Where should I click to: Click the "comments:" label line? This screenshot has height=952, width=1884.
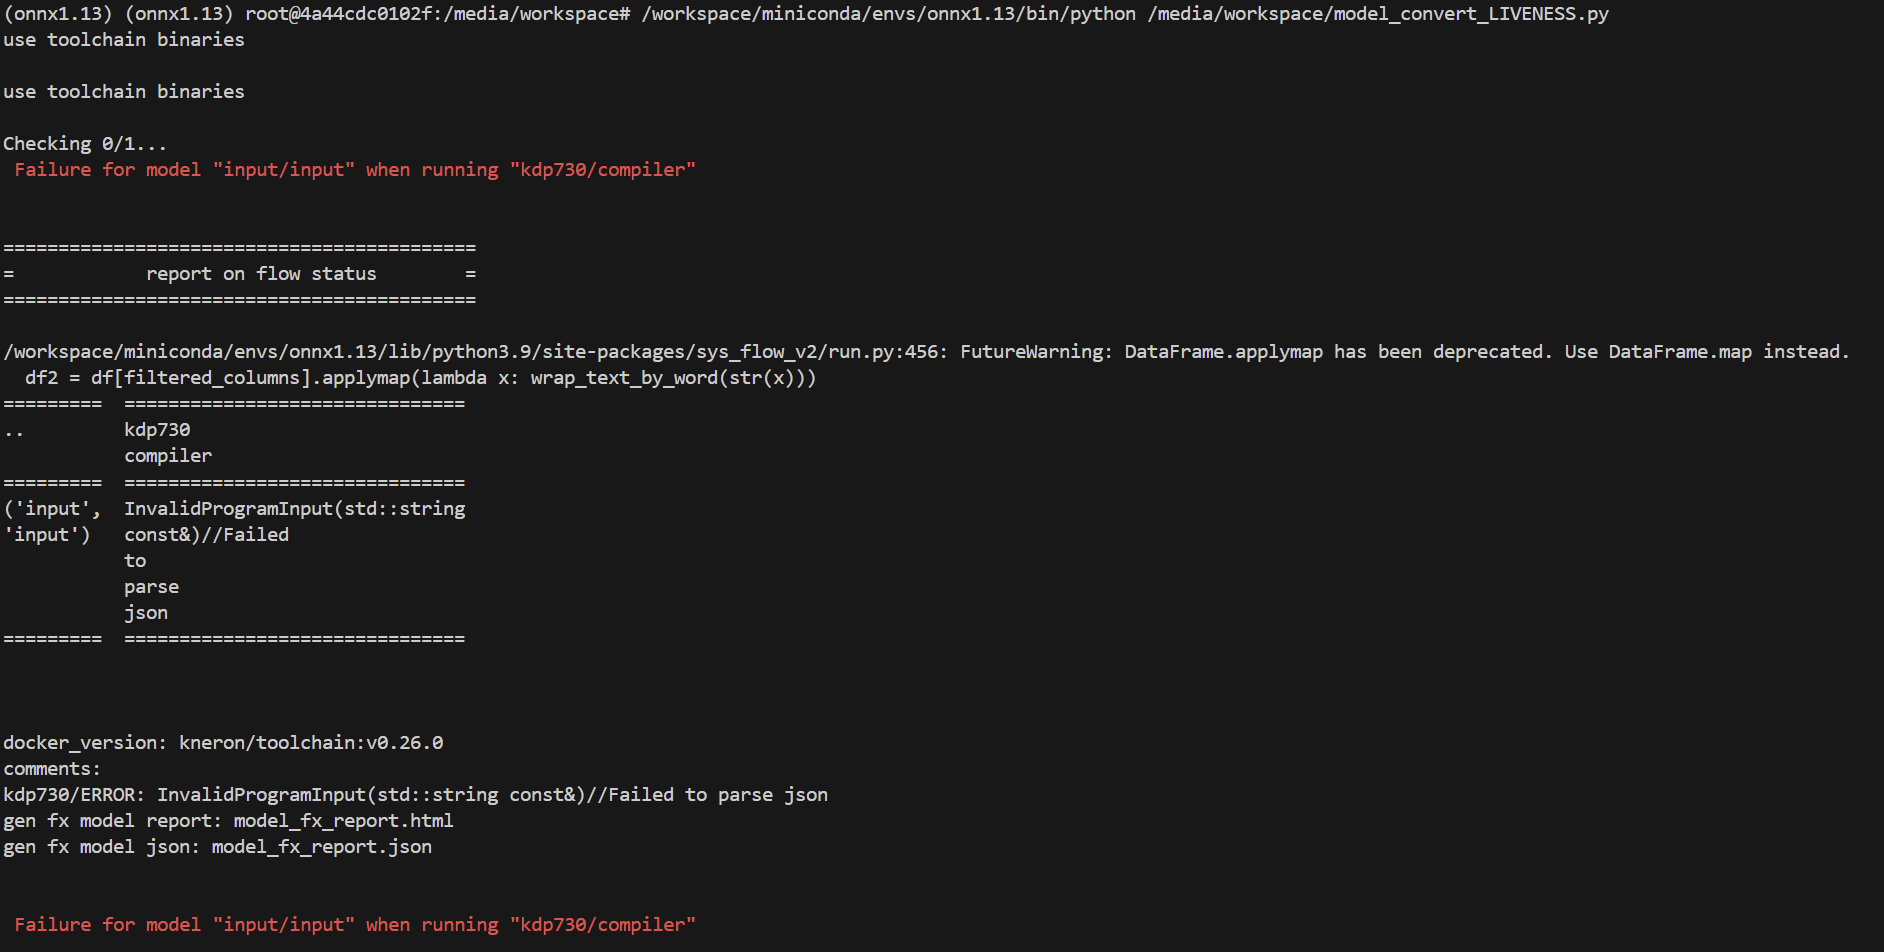click(52, 769)
